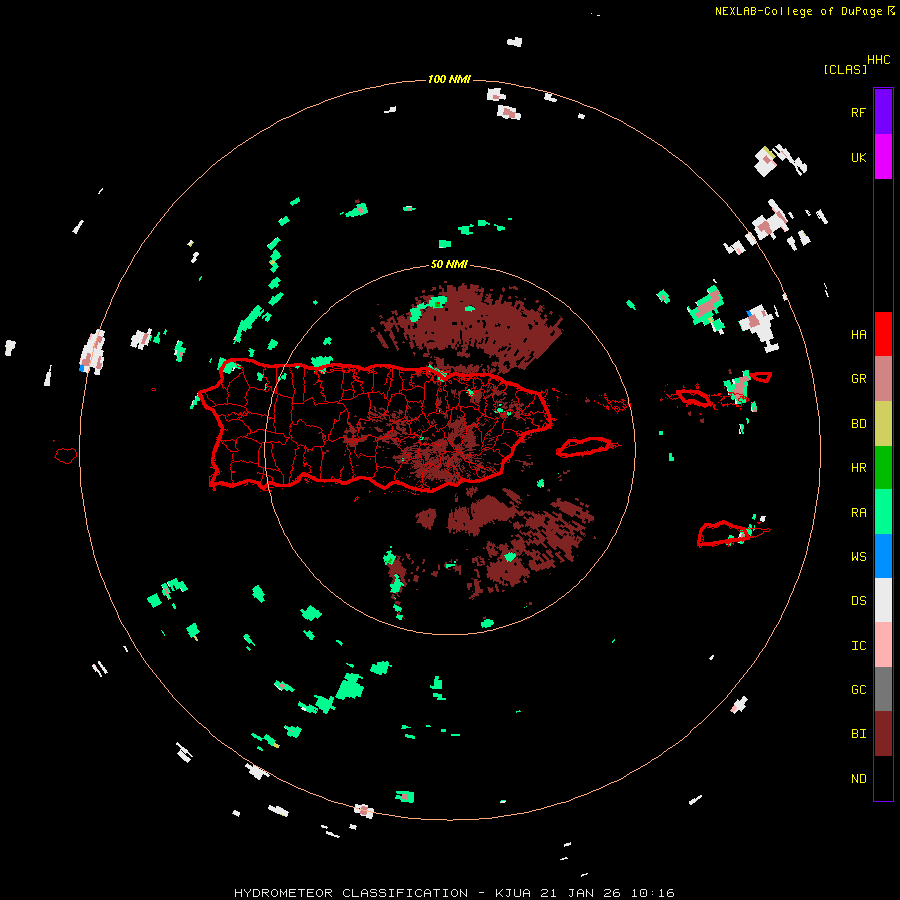Select the IC pink legend block

tap(883, 645)
